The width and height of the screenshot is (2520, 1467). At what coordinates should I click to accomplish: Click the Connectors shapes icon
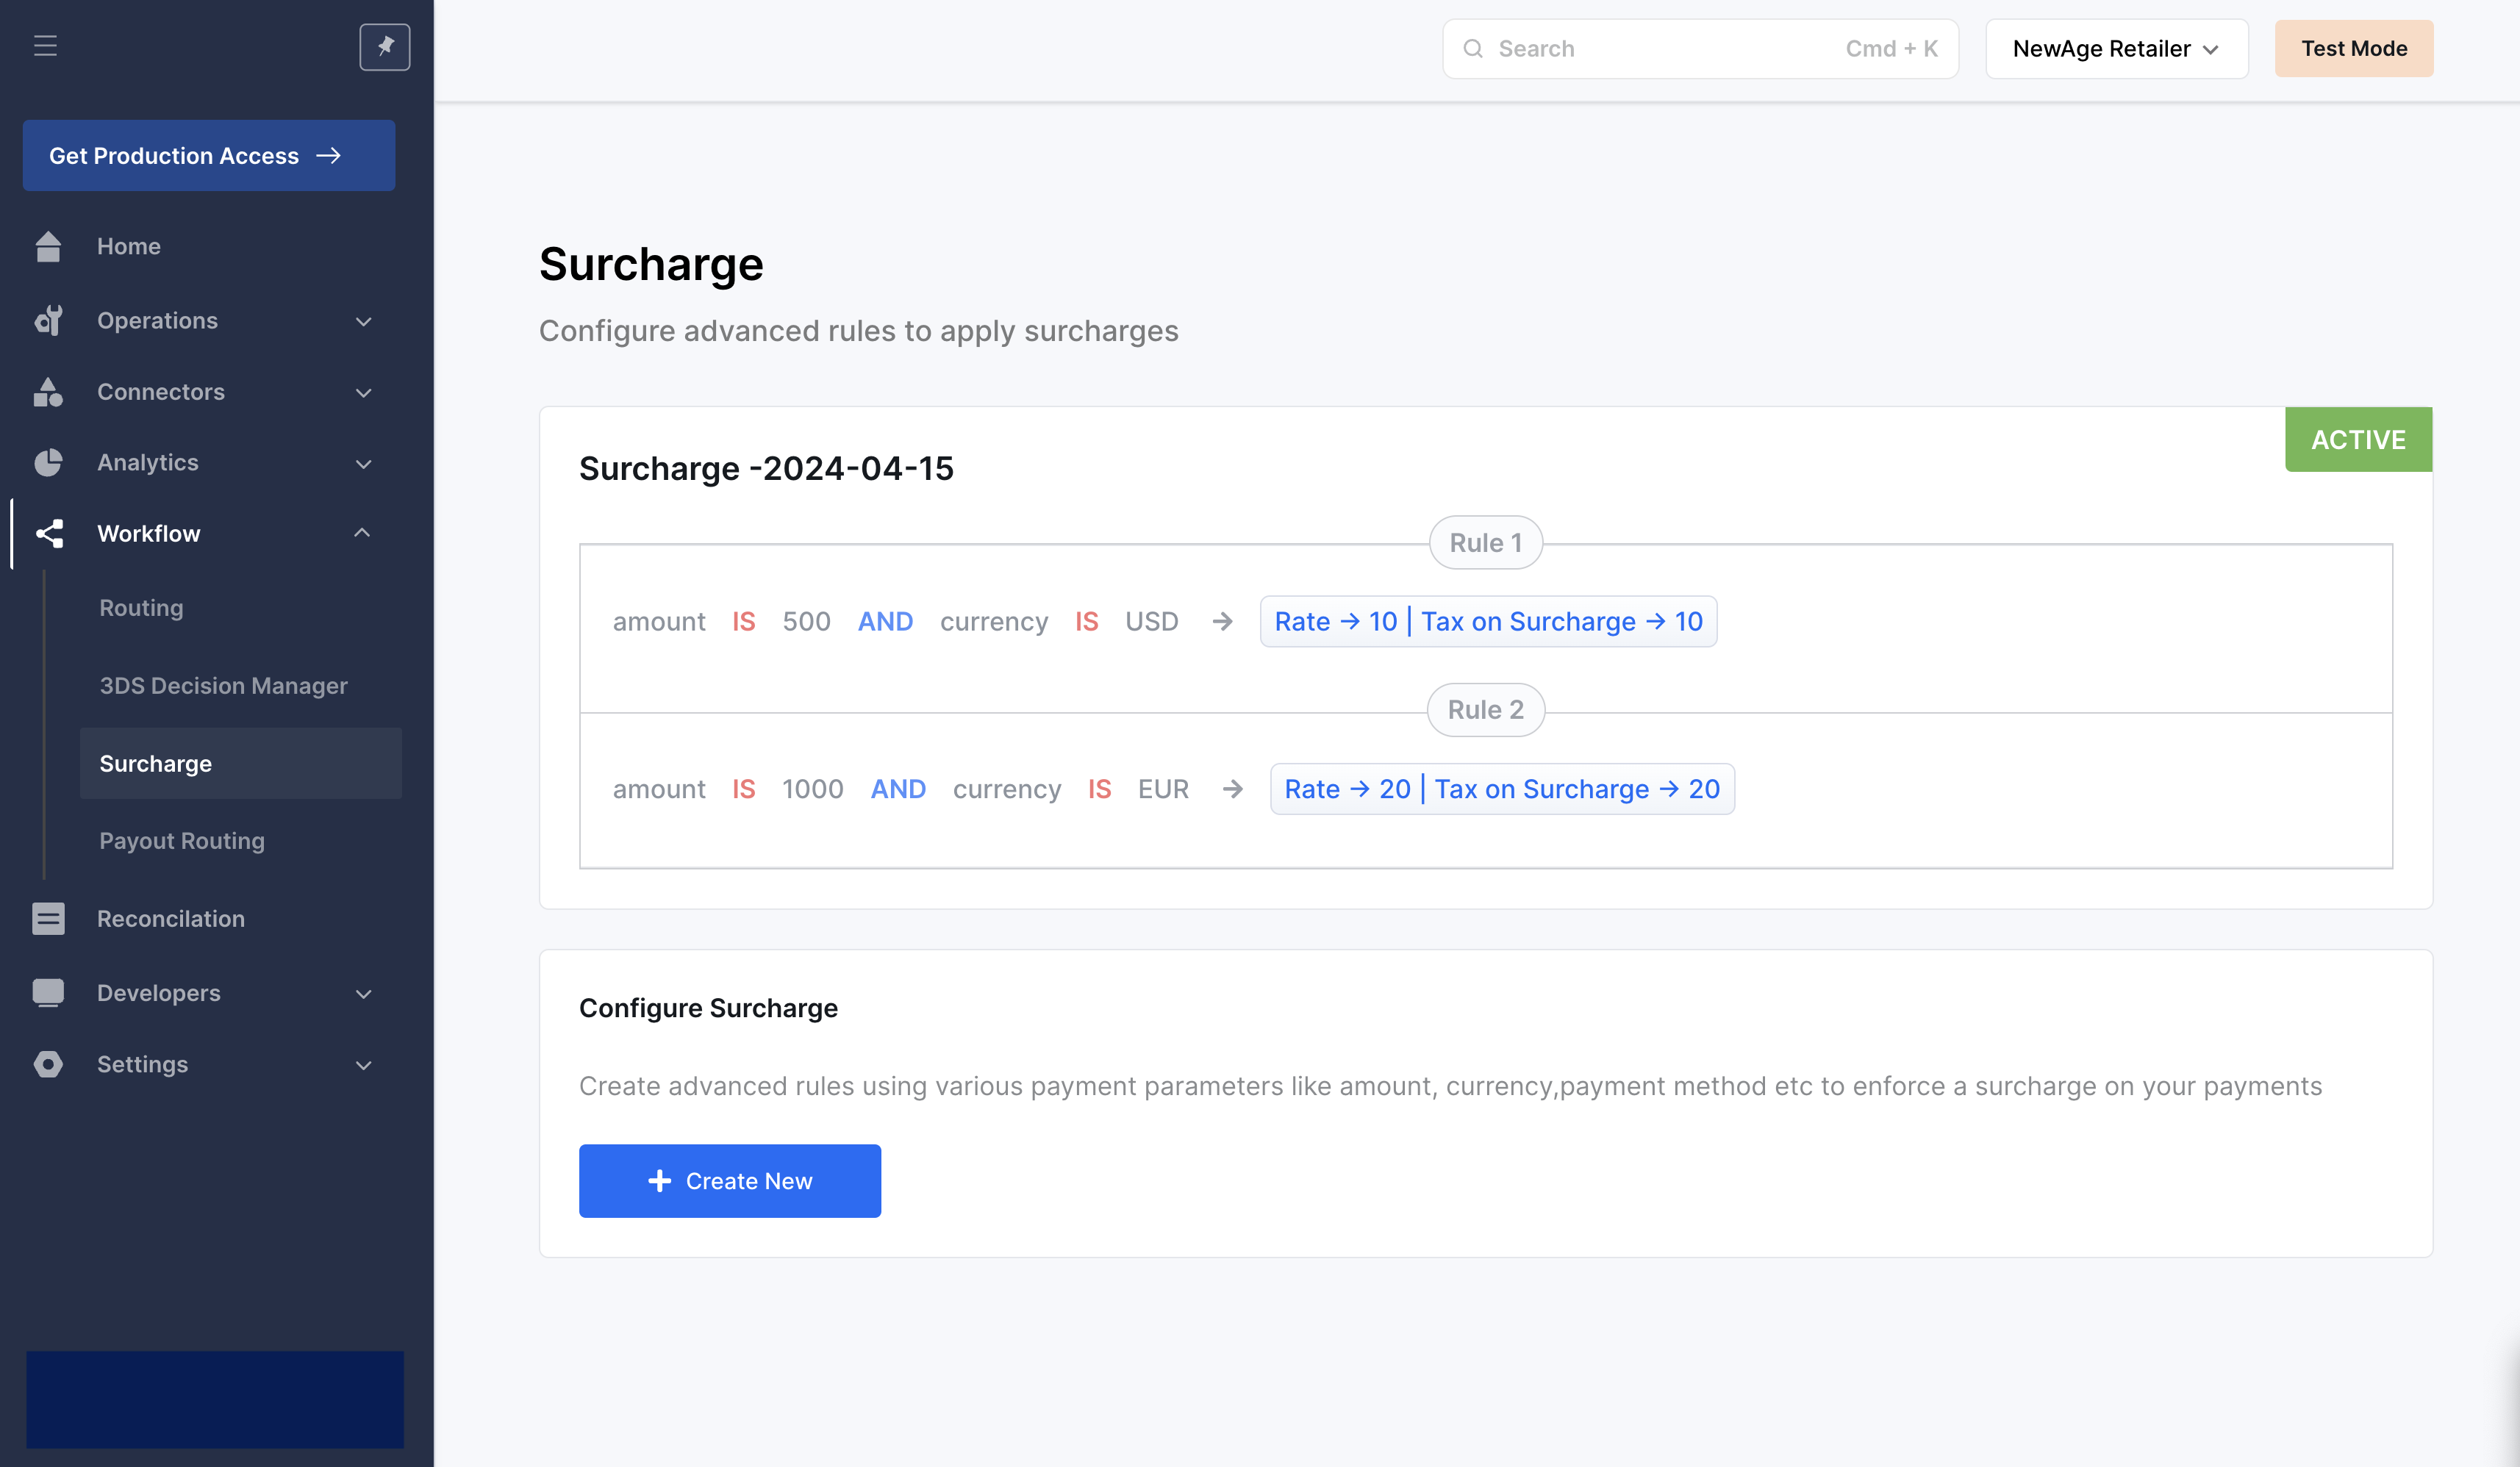48,392
